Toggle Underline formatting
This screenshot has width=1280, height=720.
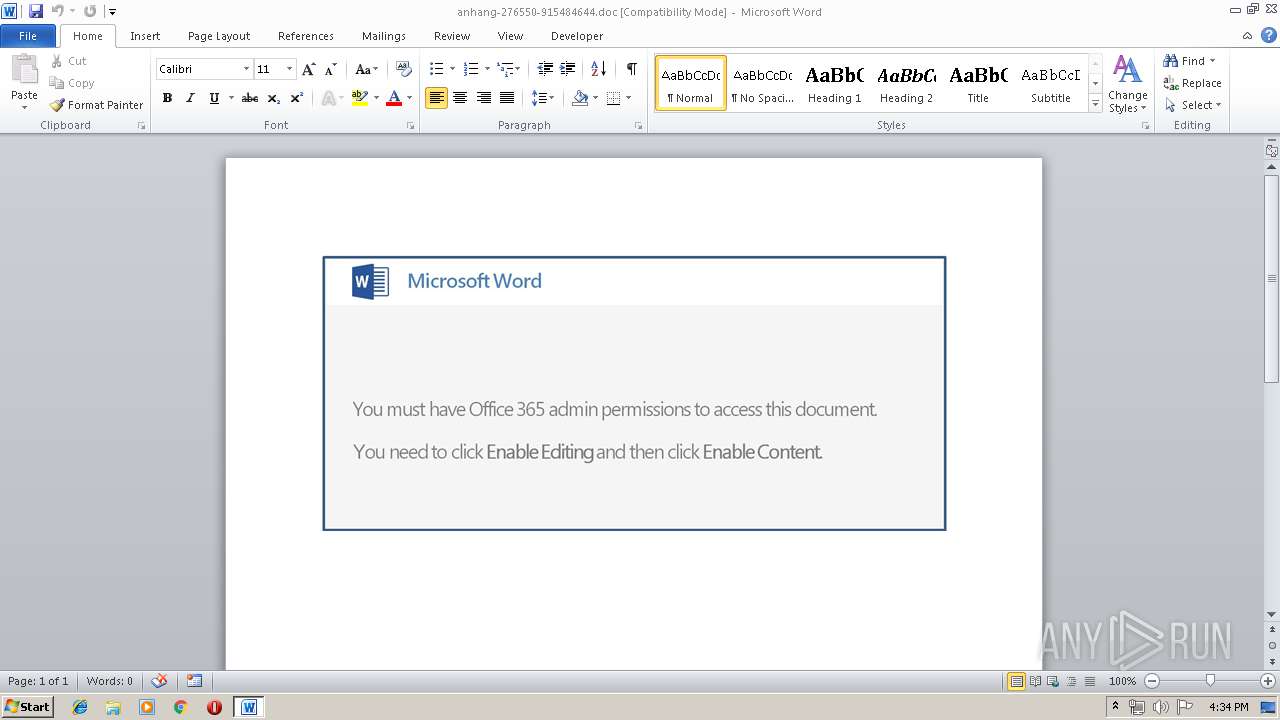pyautogui.click(x=214, y=98)
